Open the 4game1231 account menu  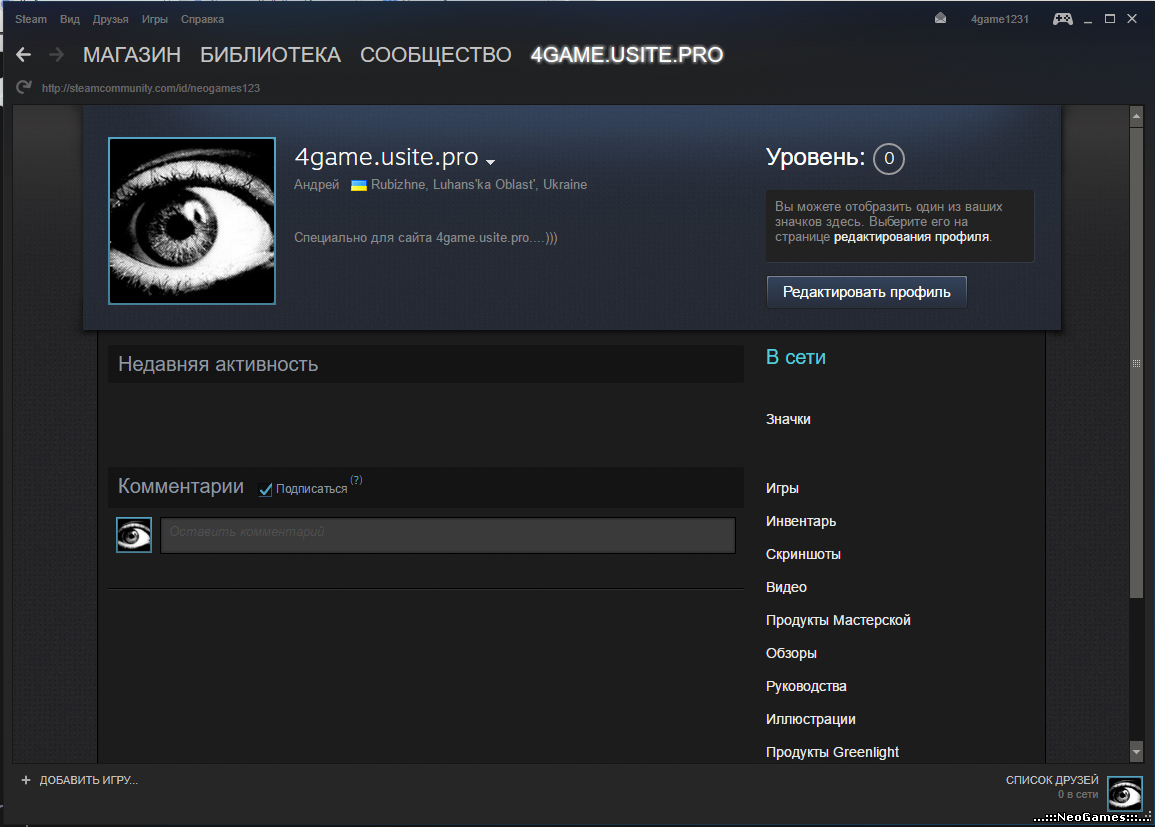pos(1000,19)
